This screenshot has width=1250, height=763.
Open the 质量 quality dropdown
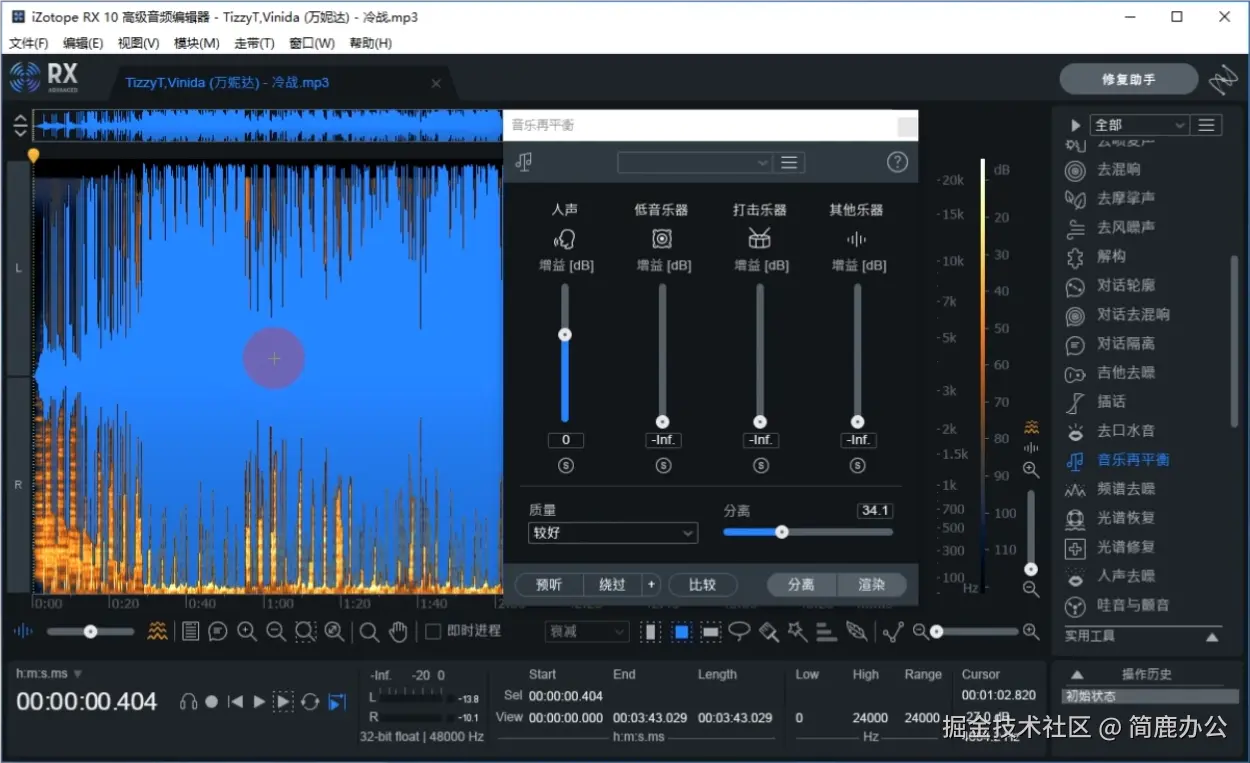coord(612,533)
